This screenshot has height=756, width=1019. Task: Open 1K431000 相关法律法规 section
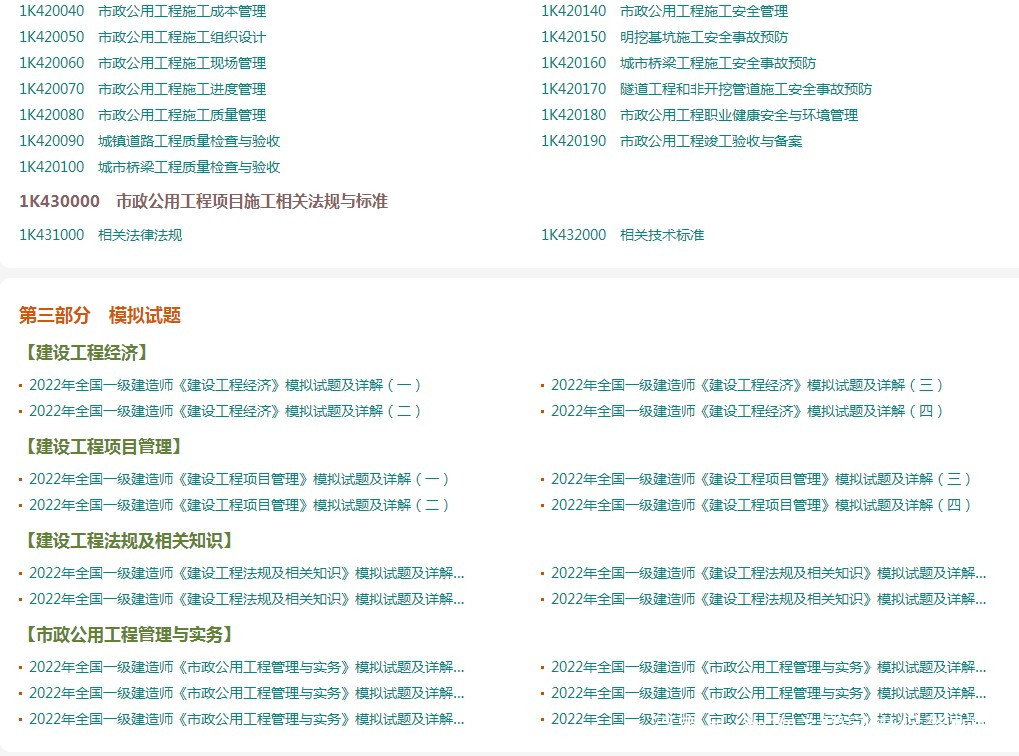tap(100, 235)
